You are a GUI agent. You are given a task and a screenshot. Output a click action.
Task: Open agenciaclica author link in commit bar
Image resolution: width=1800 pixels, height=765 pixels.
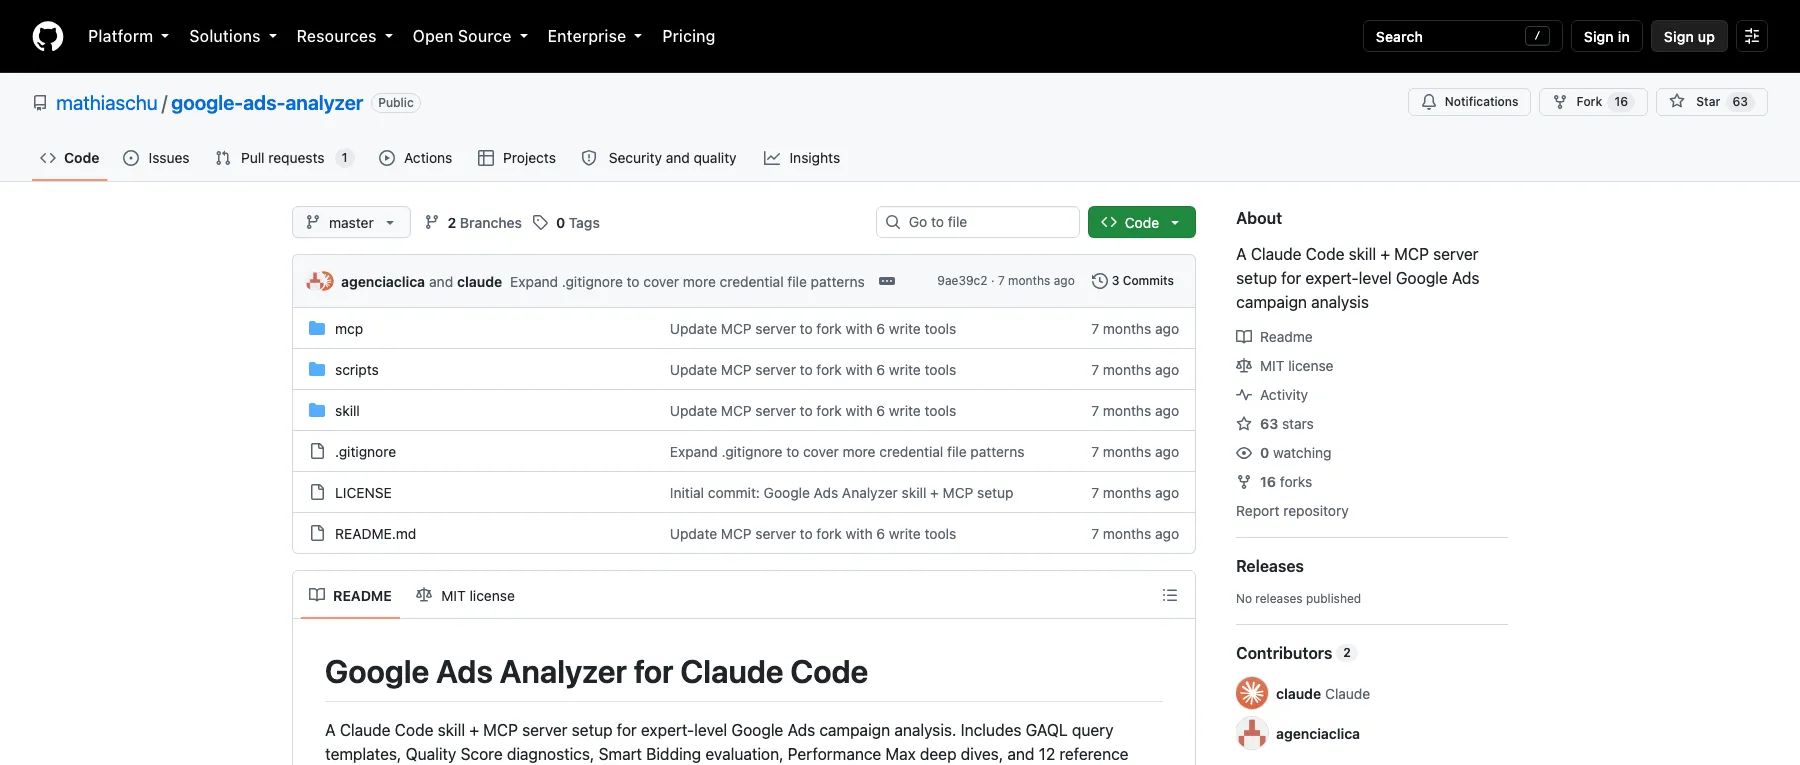pos(382,282)
